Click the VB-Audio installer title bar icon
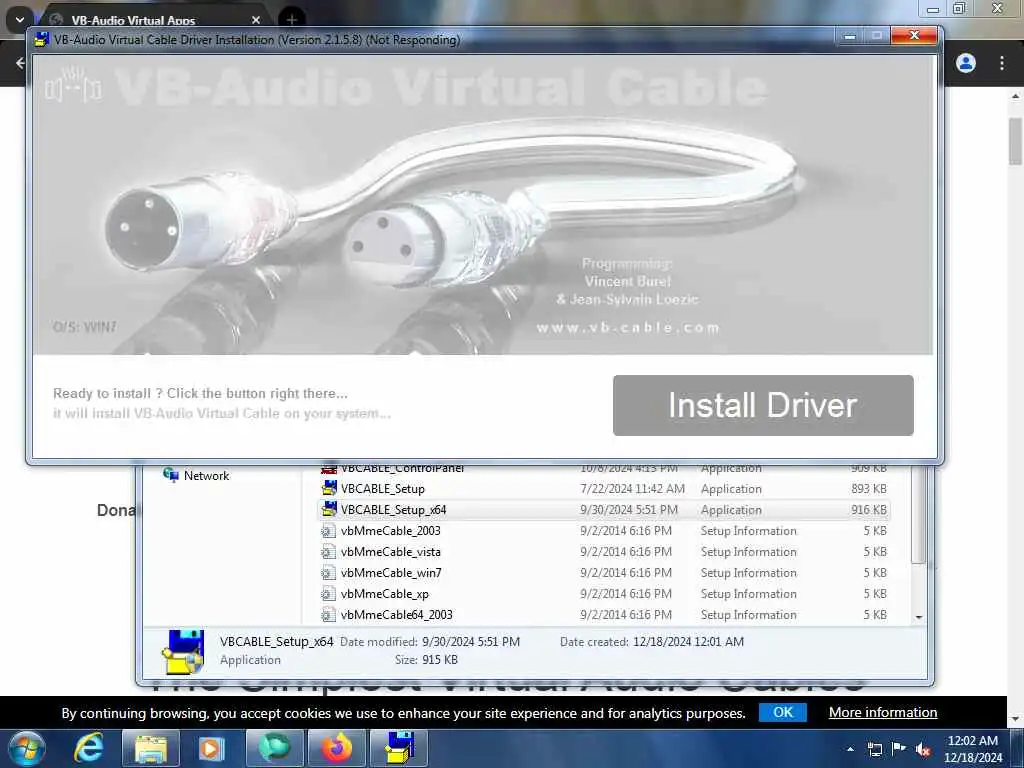 42,39
